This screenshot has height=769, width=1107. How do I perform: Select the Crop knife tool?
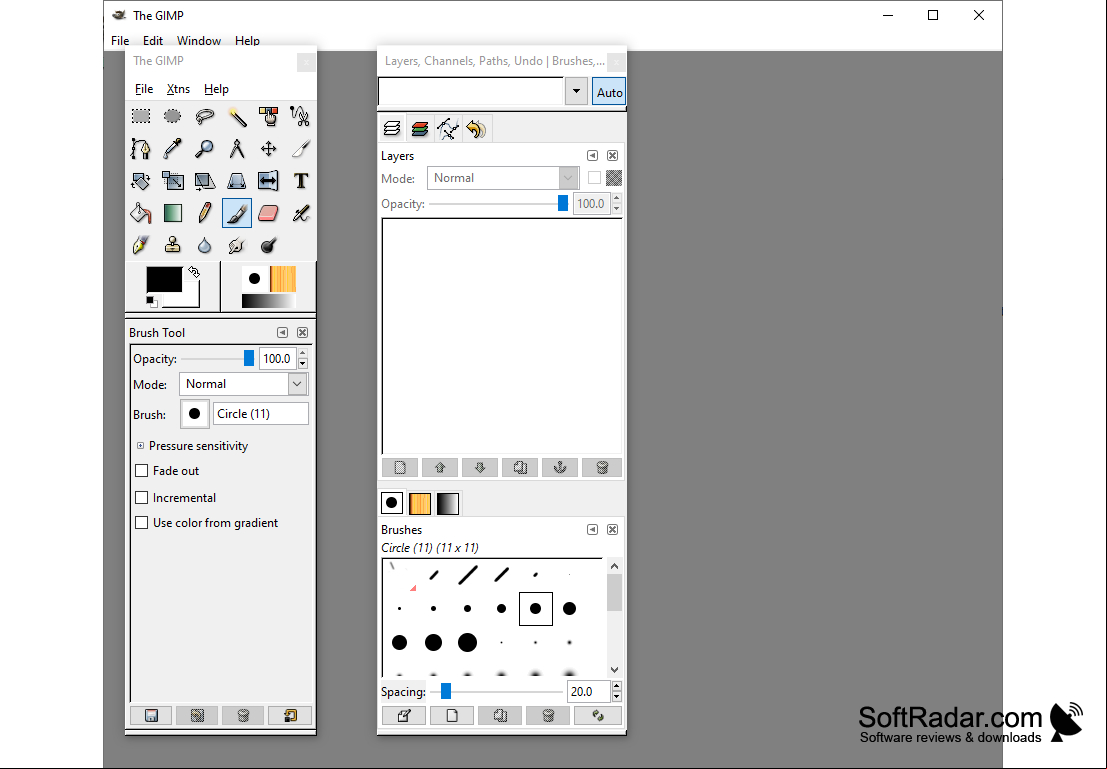point(300,148)
